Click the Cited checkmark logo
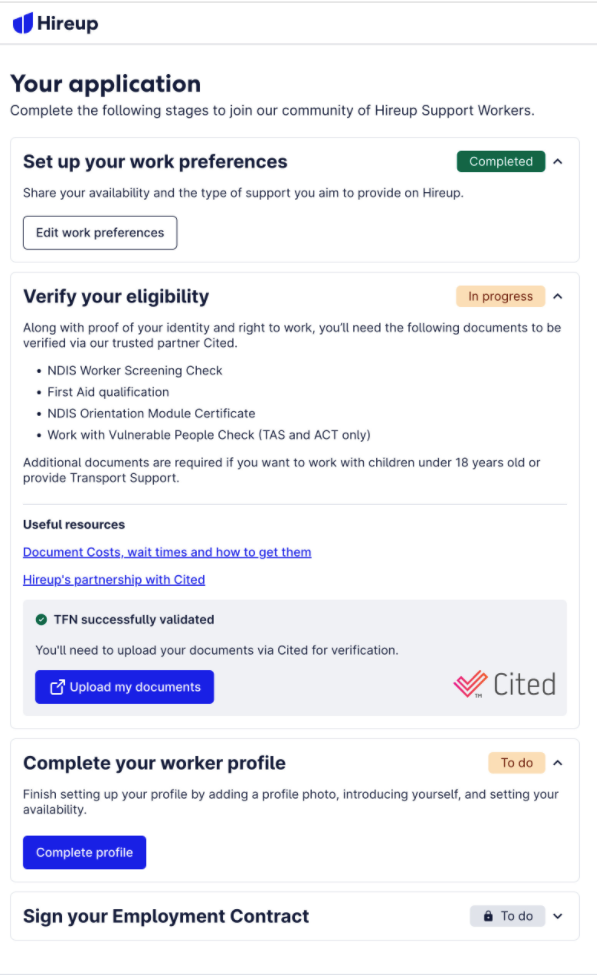This screenshot has height=975, width=597. pyautogui.click(x=470, y=684)
